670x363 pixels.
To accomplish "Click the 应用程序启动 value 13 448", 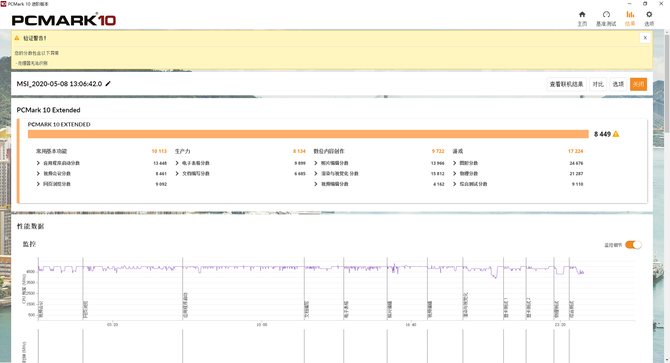I will pyautogui.click(x=160, y=163).
